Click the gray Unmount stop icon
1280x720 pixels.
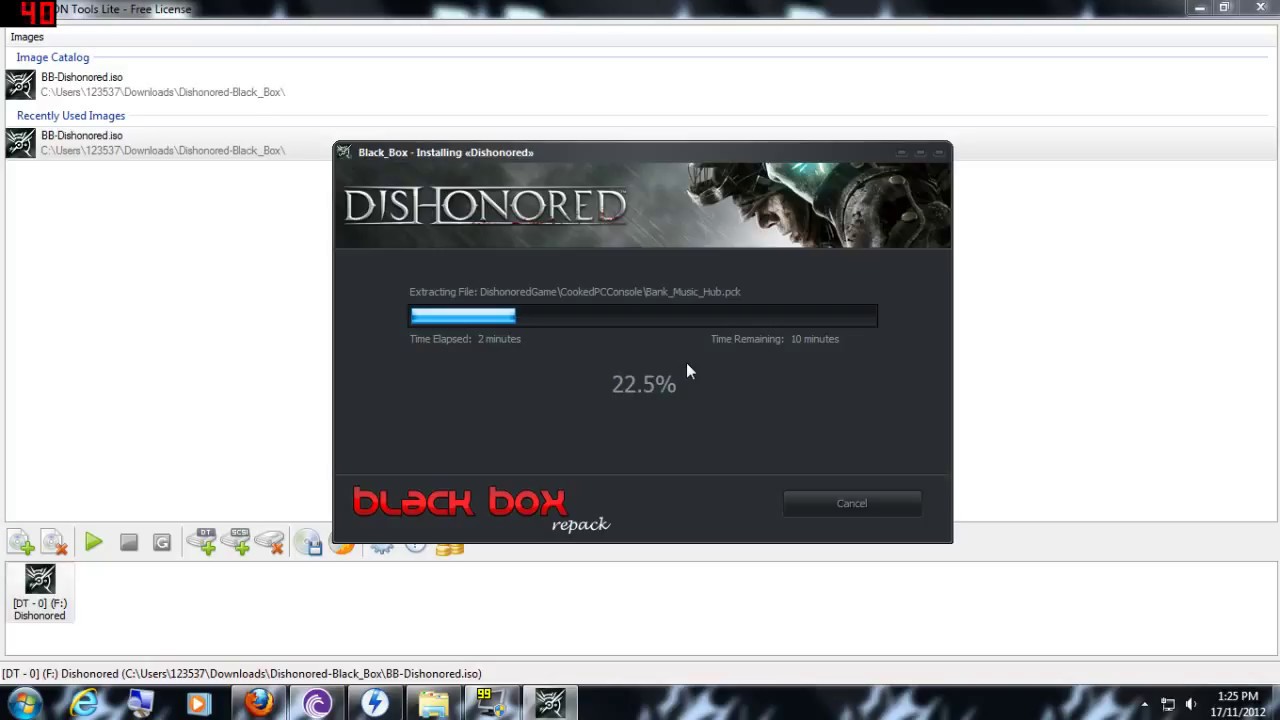pyautogui.click(x=128, y=542)
